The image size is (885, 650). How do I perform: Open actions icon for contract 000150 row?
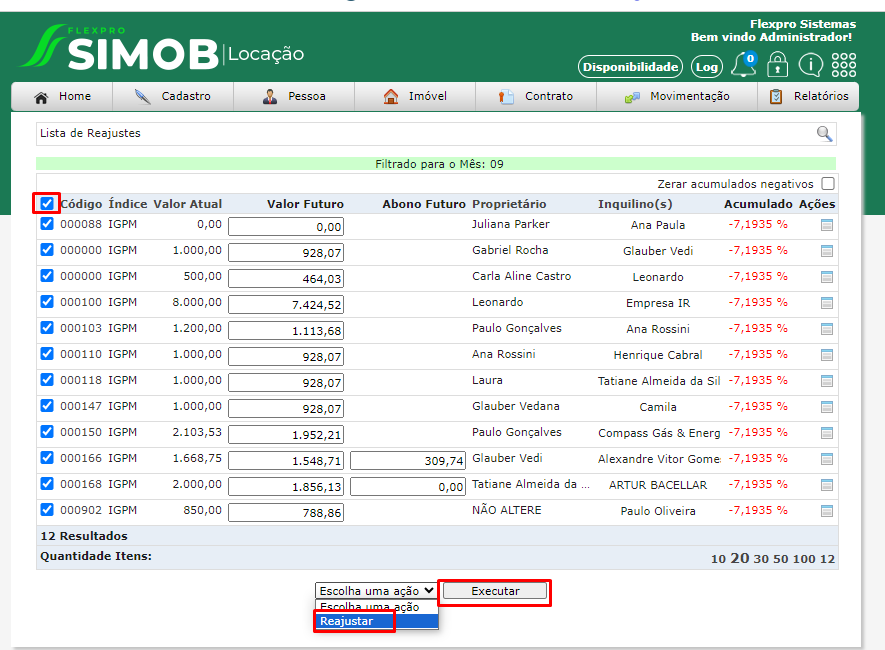(827, 433)
